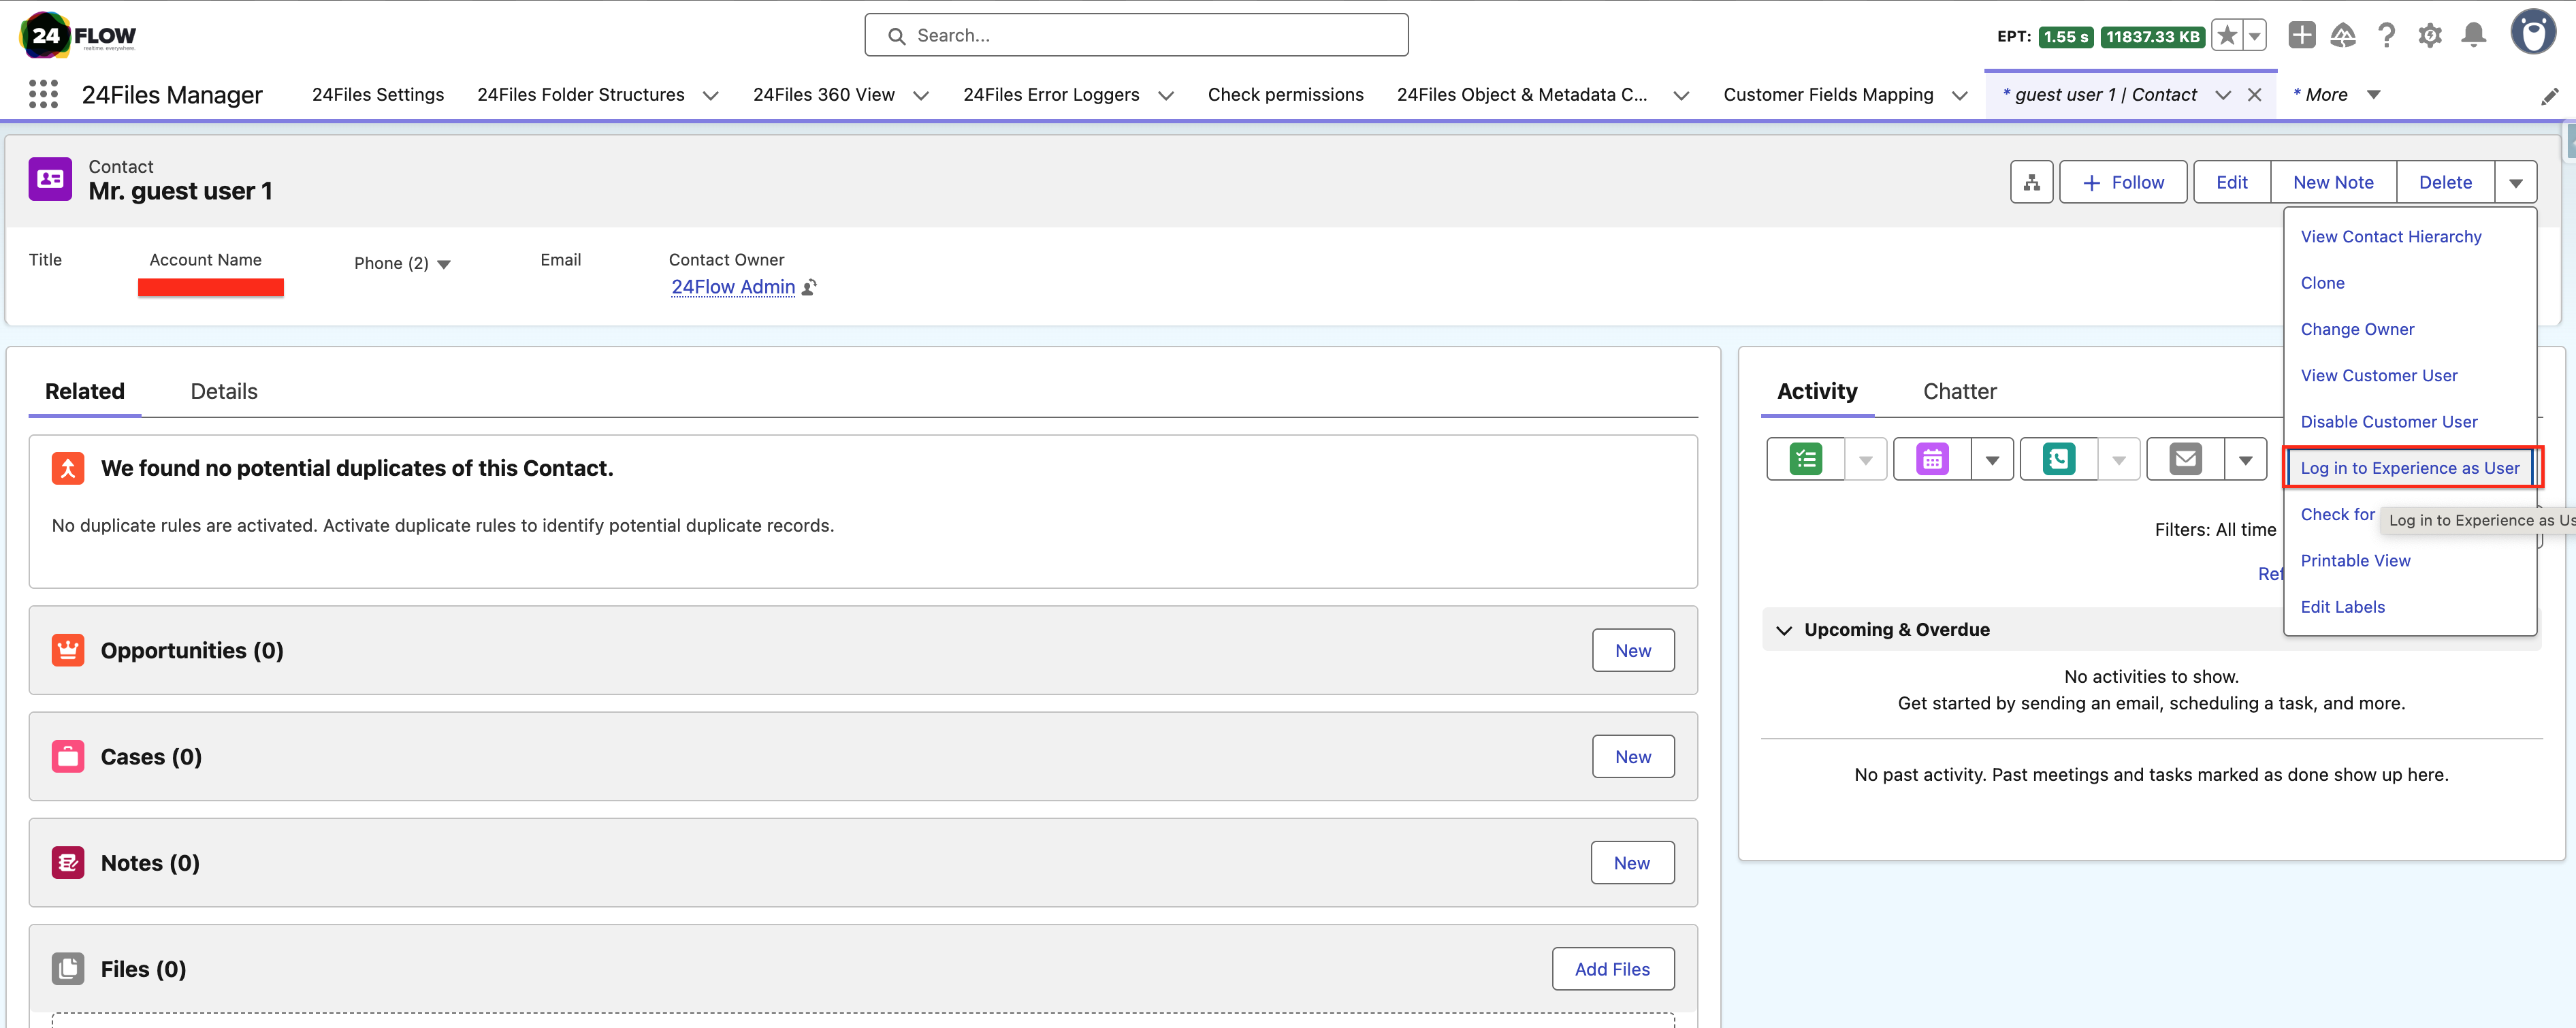Click the 24Flow Admin owner link
Screen dimensions: 2576x1028
pos(733,287)
